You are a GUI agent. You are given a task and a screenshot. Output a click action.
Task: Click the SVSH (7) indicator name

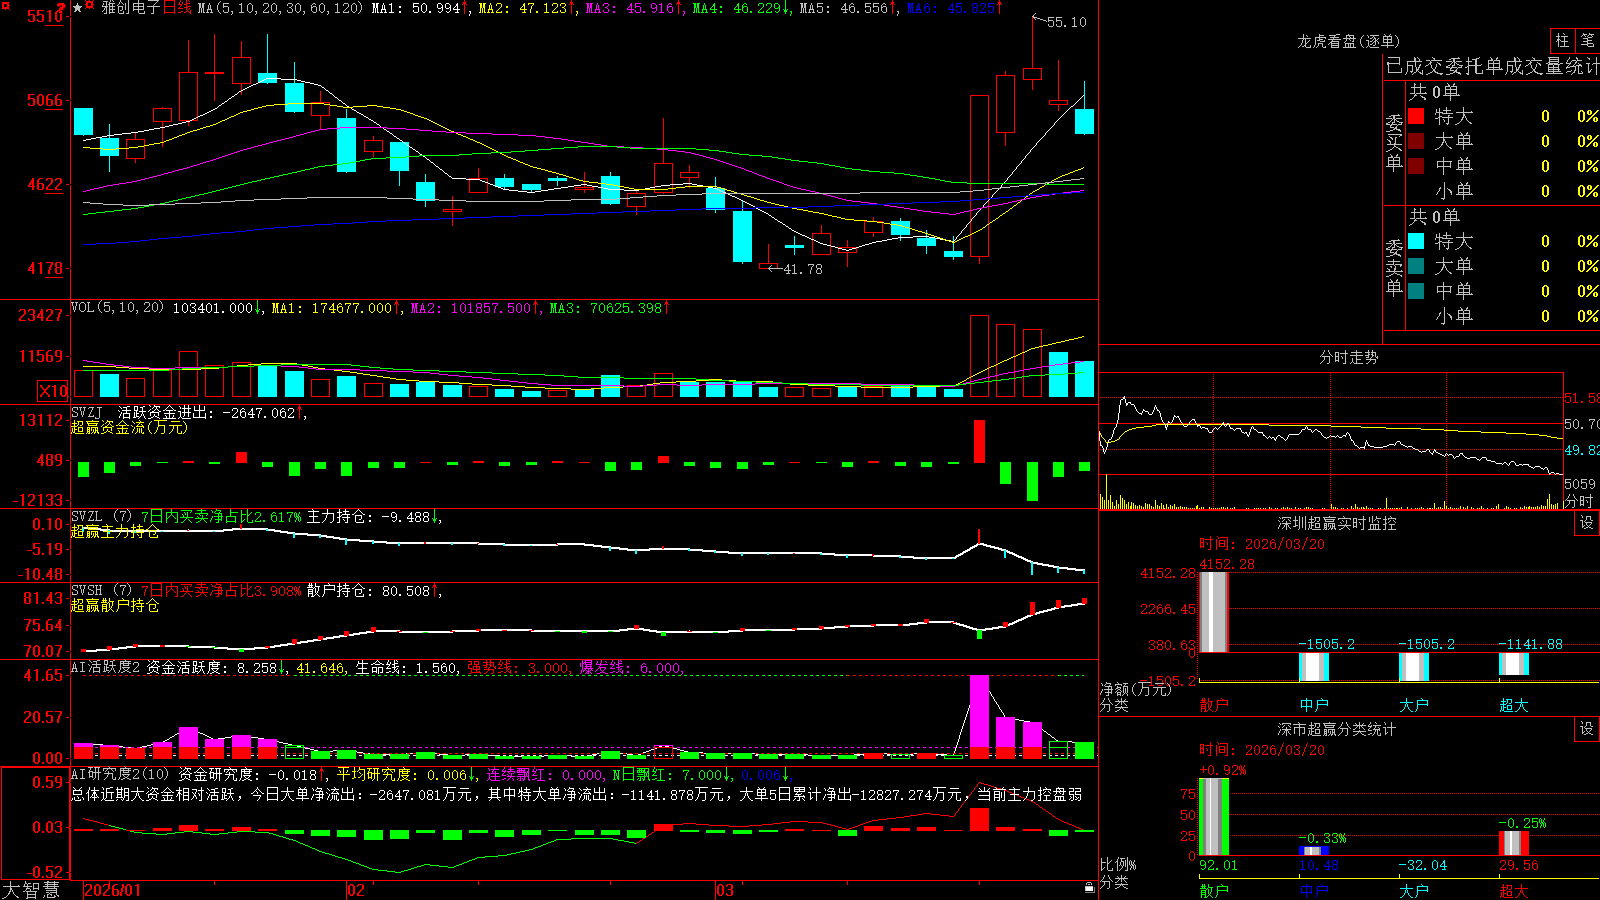[x=101, y=591]
